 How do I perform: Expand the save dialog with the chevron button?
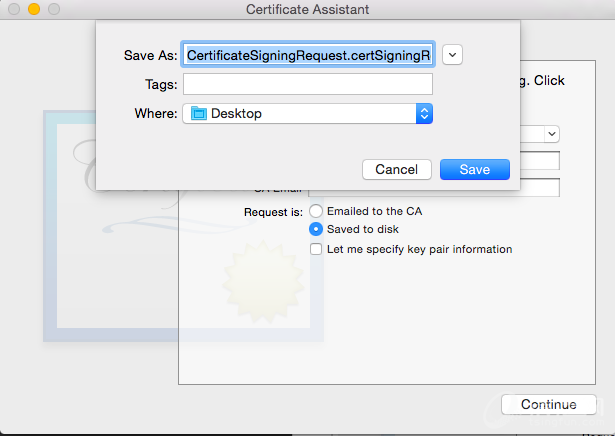pos(453,54)
